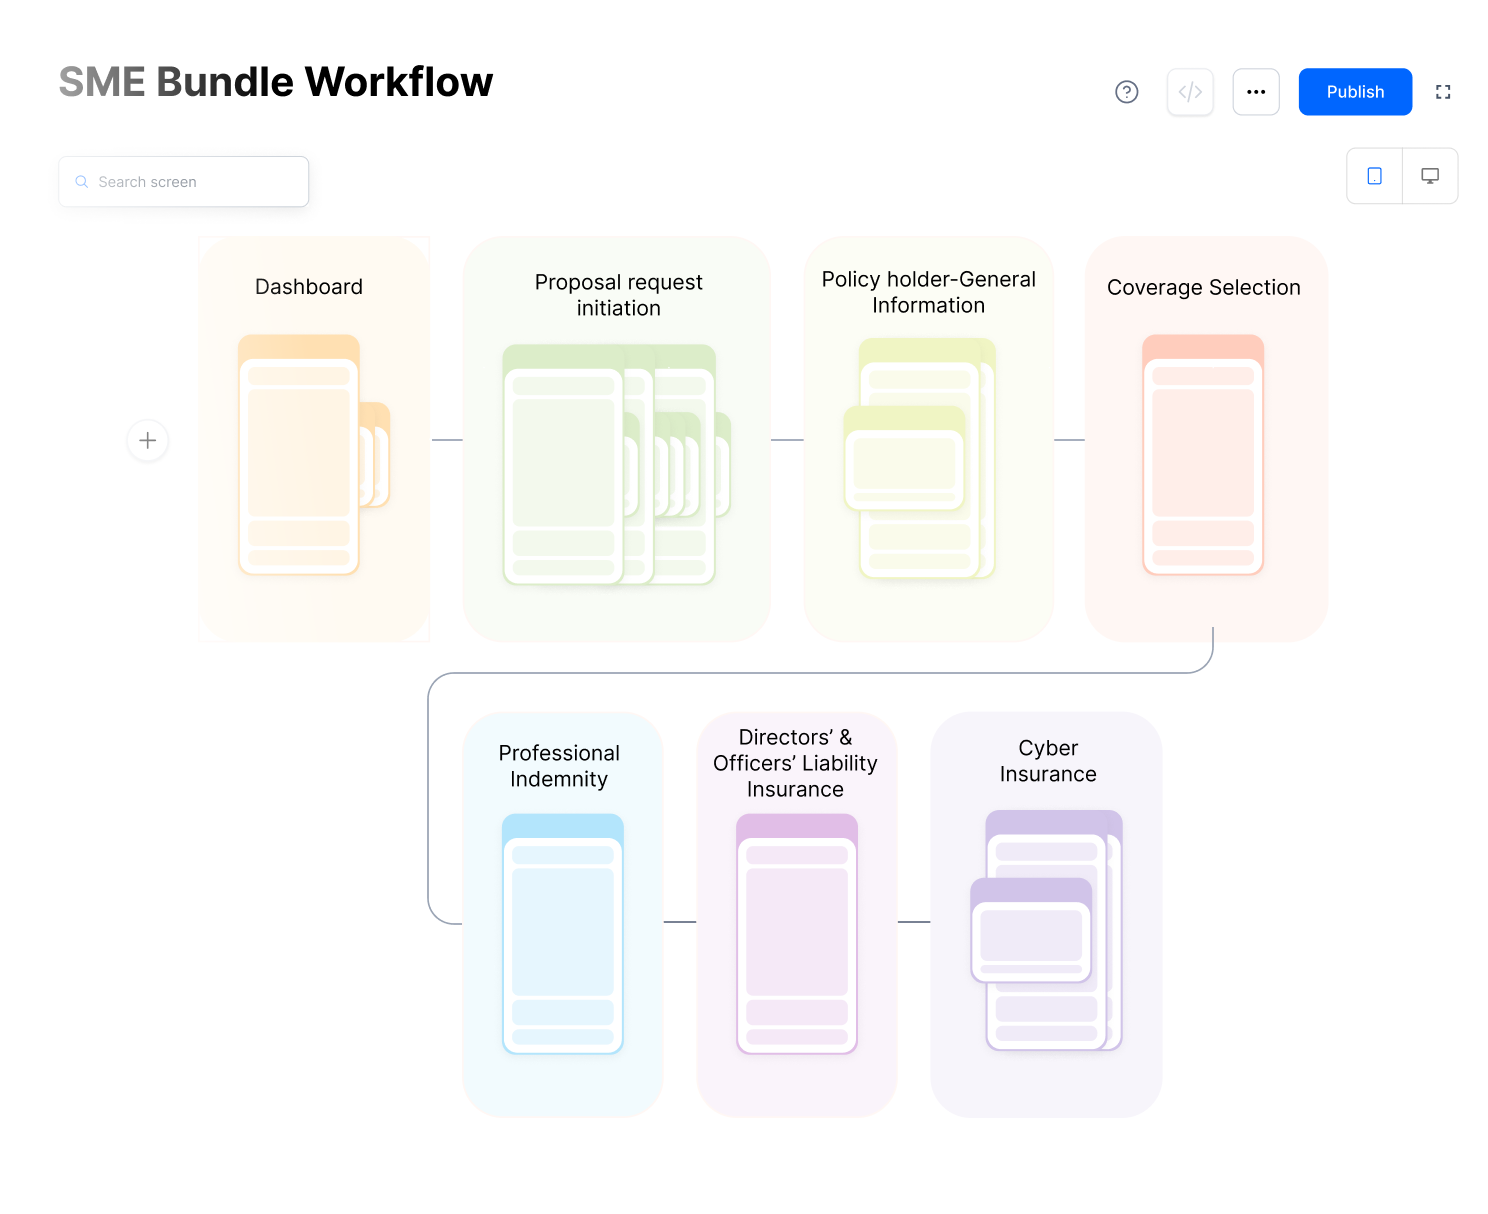Click the SME Bundle Workflow title
This screenshot has width=1488, height=1214.
pyautogui.click(x=276, y=82)
